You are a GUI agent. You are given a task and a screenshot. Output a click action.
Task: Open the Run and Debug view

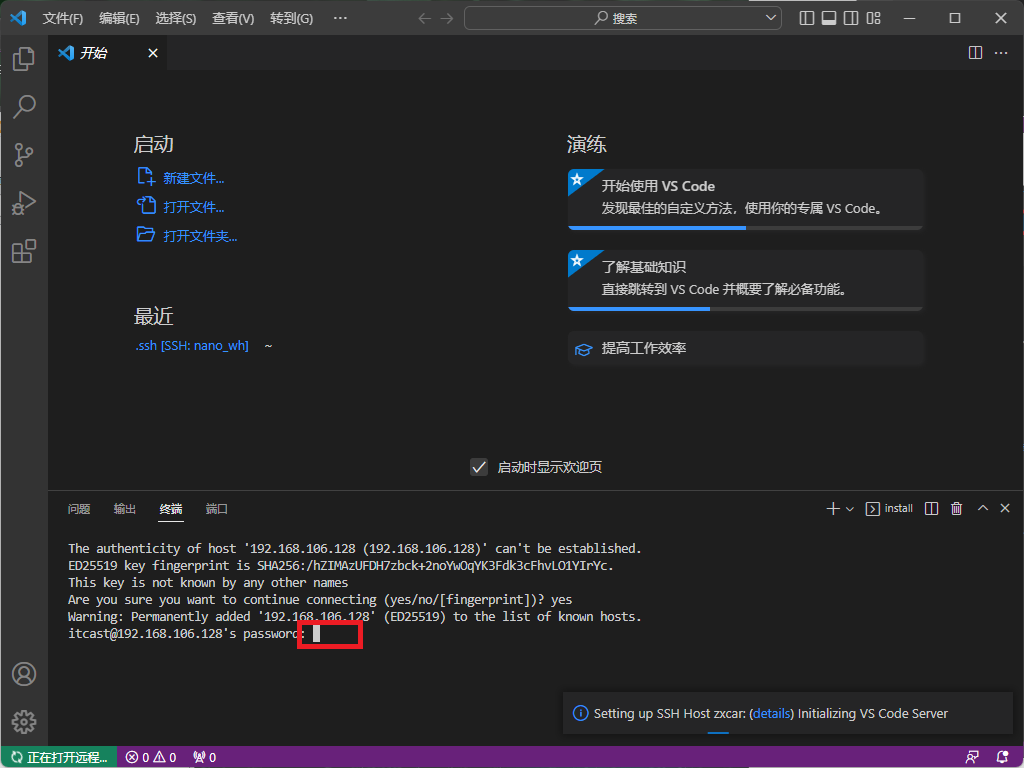24,203
